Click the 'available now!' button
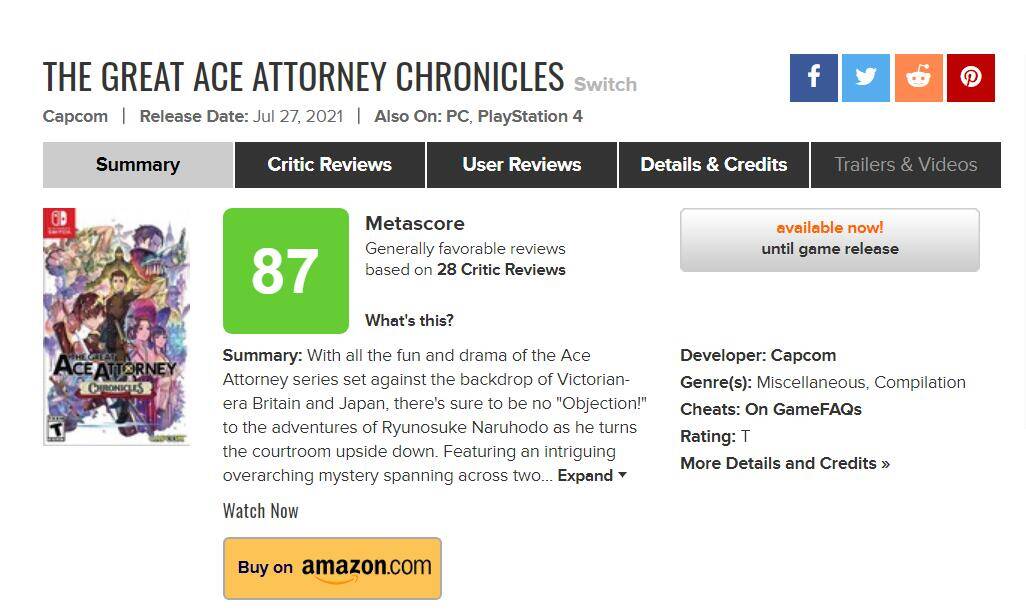 pyautogui.click(x=830, y=239)
